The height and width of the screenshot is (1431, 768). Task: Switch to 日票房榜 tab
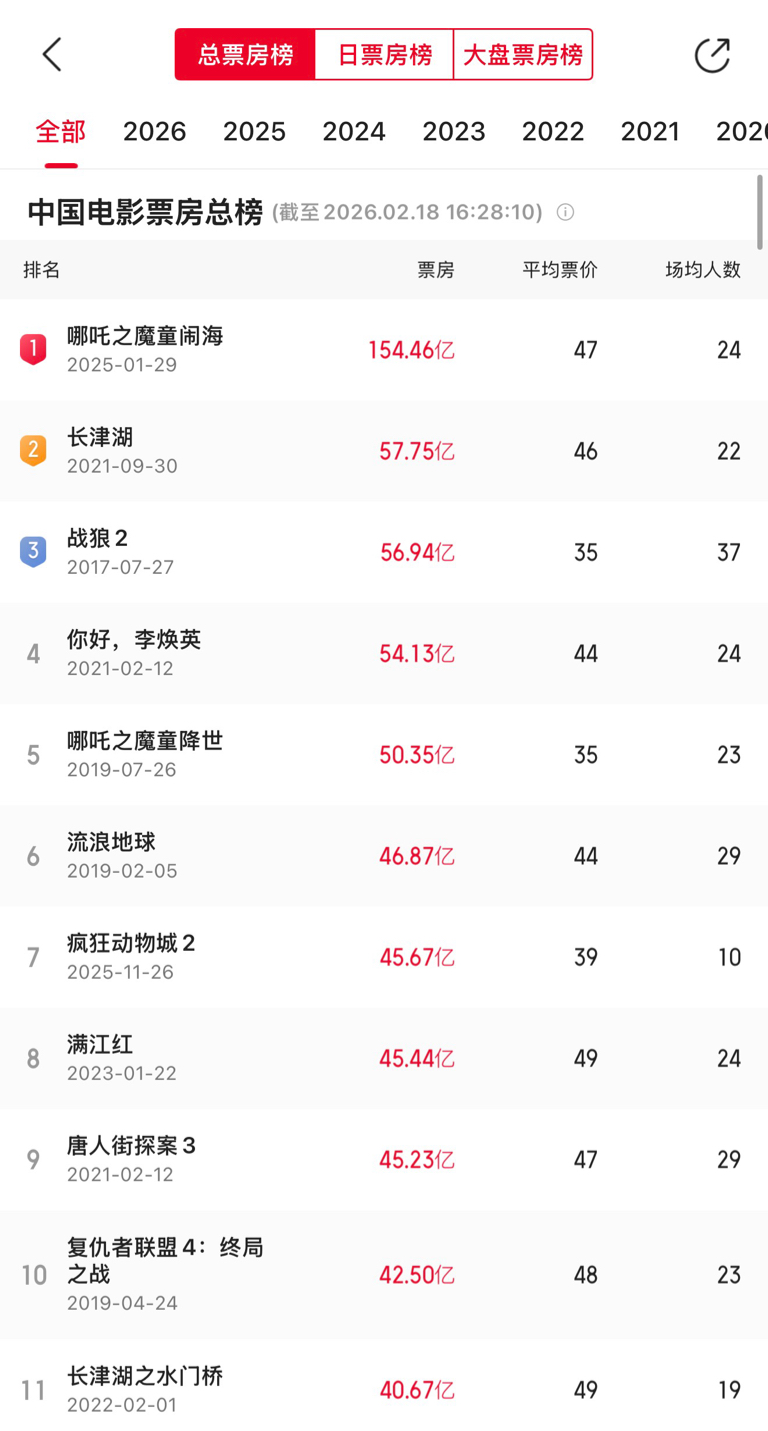384,55
